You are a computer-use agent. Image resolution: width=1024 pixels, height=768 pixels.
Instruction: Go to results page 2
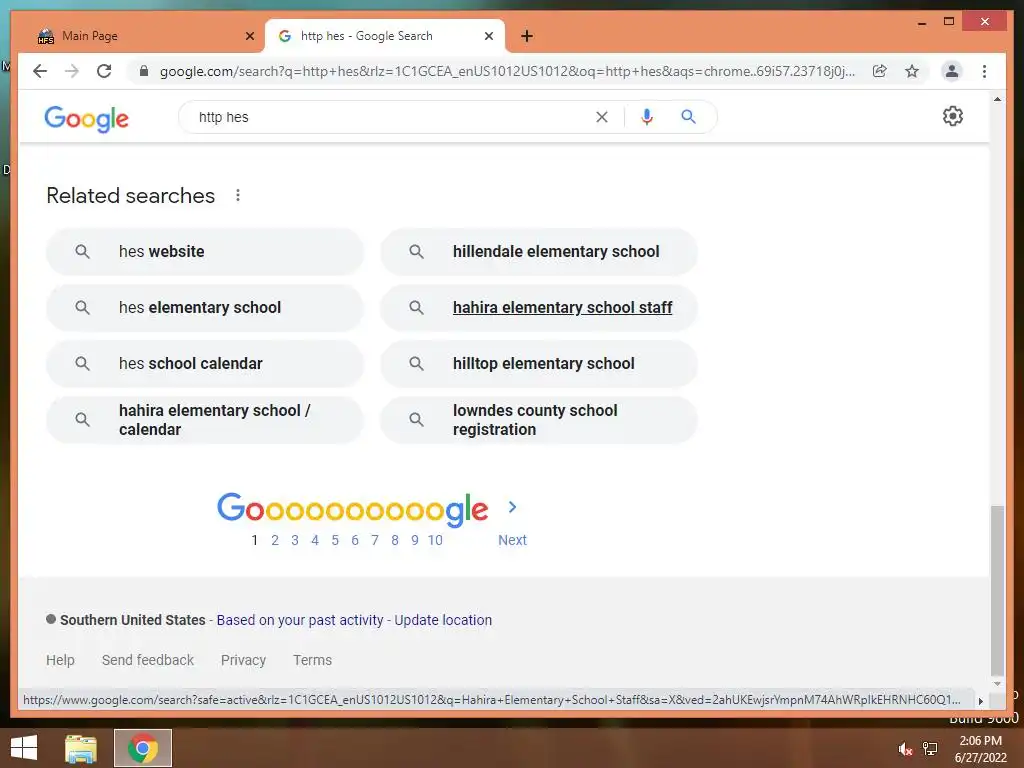pos(275,540)
